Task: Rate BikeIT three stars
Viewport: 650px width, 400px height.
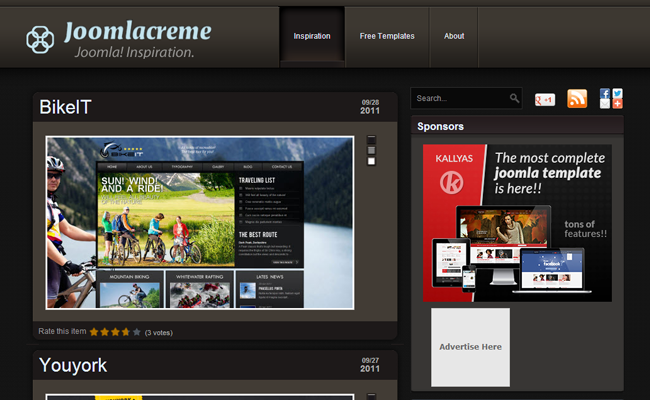Action: (x=115, y=332)
